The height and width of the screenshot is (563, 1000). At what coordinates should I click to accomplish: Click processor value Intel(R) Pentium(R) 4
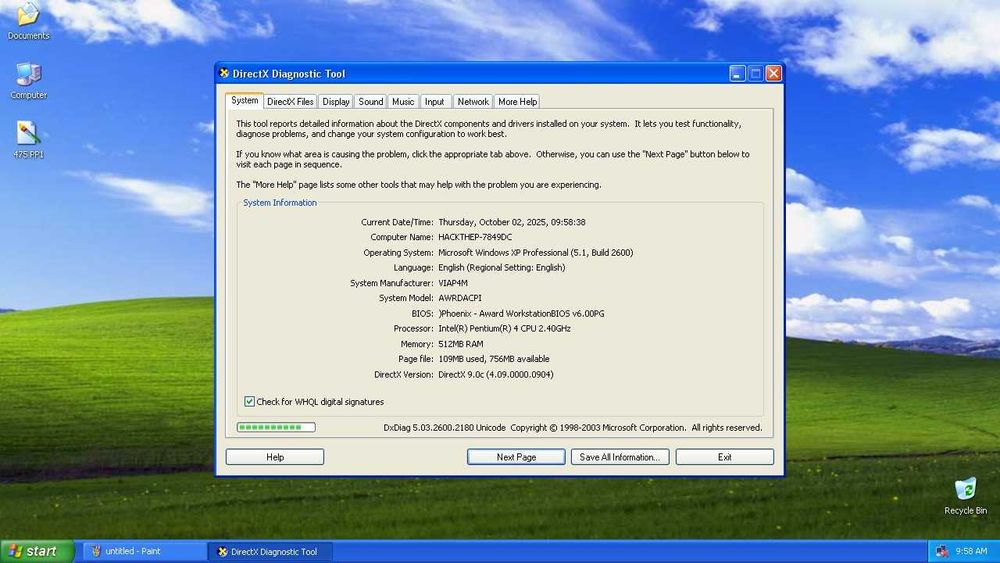point(504,328)
